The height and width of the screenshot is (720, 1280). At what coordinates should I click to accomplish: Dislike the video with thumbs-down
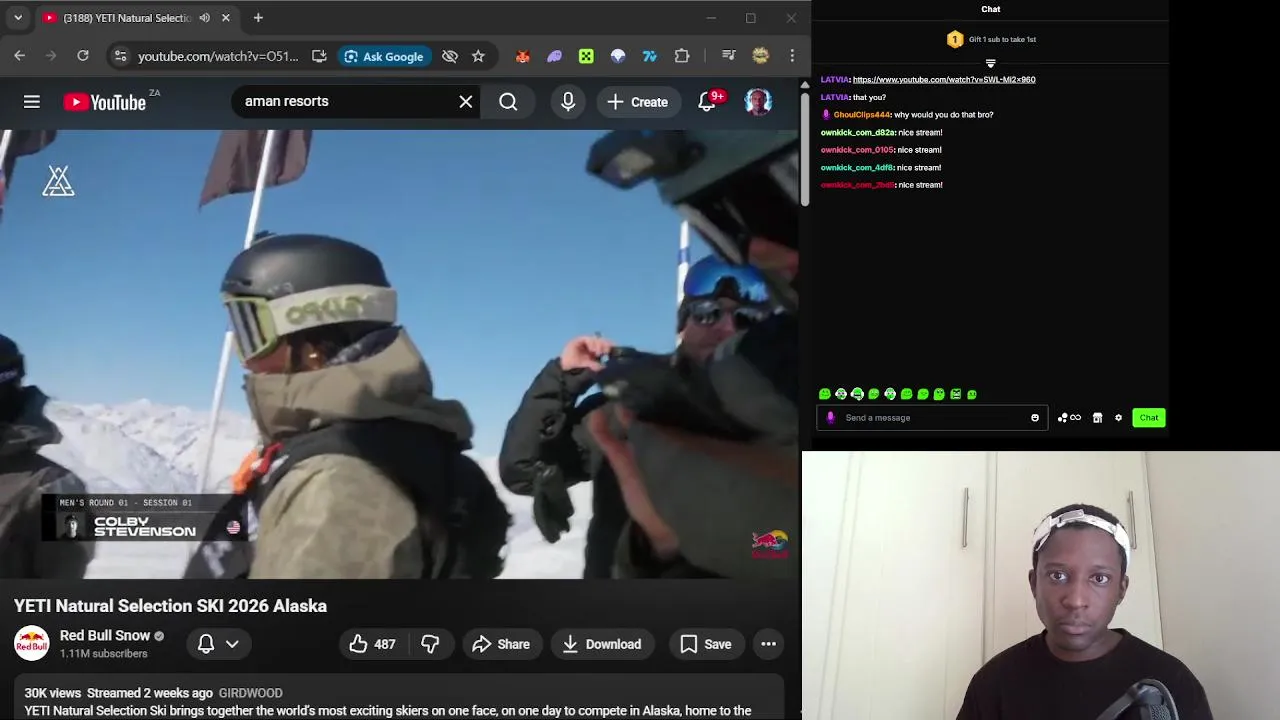point(430,644)
